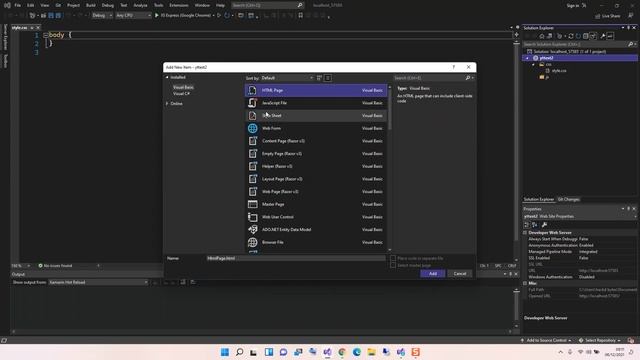This screenshot has height=360, width=640.
Task: Toggle Place code in separate file checkbox
Action: pyautogui.click(x=393, y=258)
